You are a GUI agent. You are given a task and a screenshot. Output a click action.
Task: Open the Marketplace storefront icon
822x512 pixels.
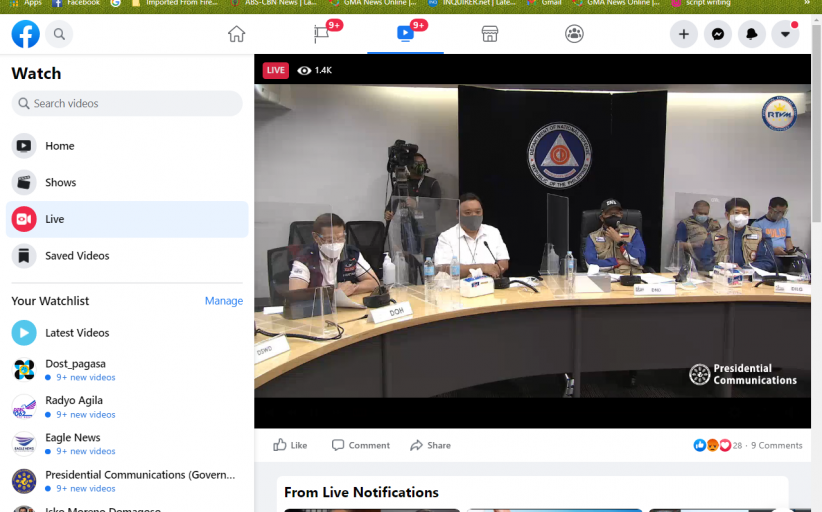(490, 34)
